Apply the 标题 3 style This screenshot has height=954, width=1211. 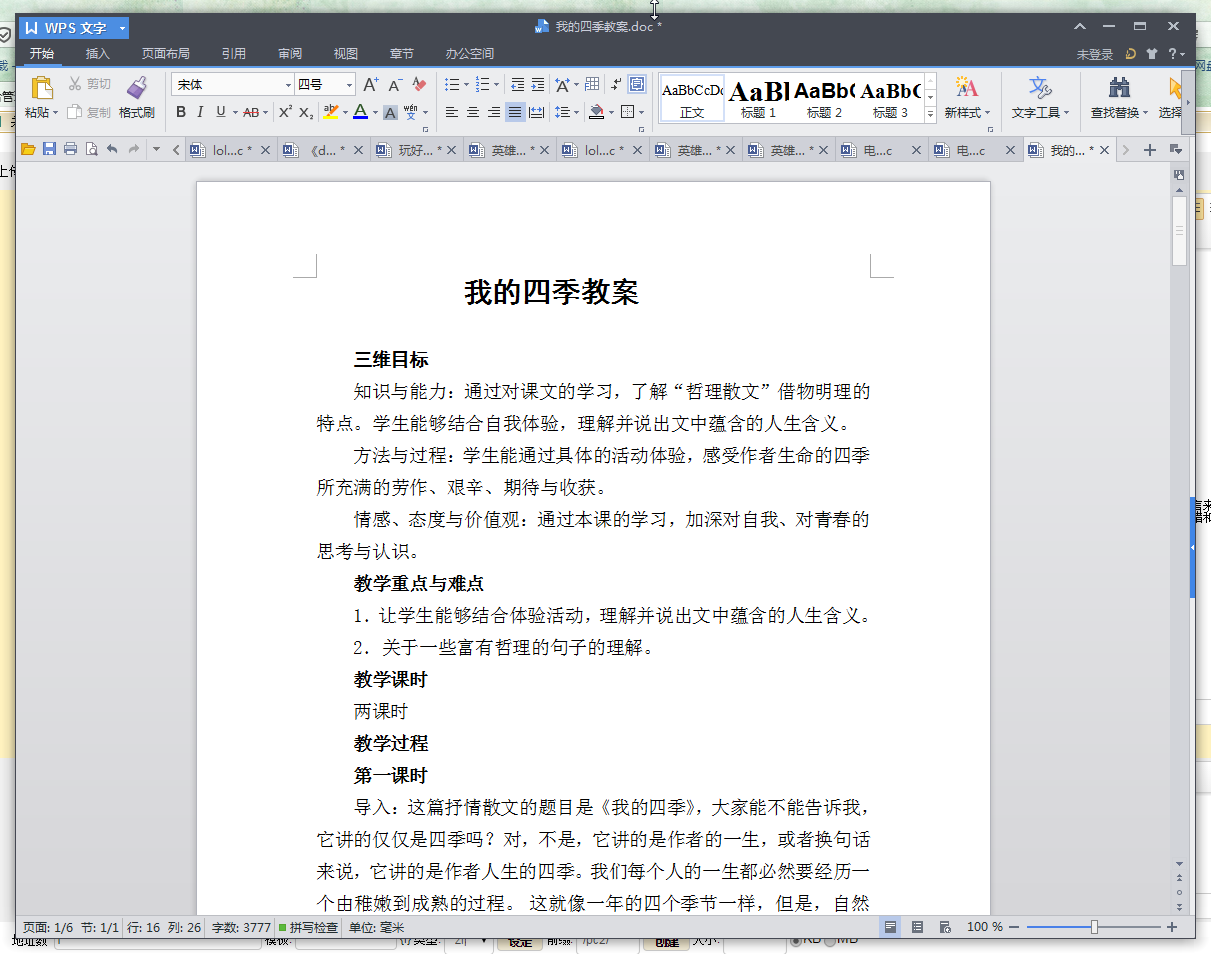(x=890, y=98)
